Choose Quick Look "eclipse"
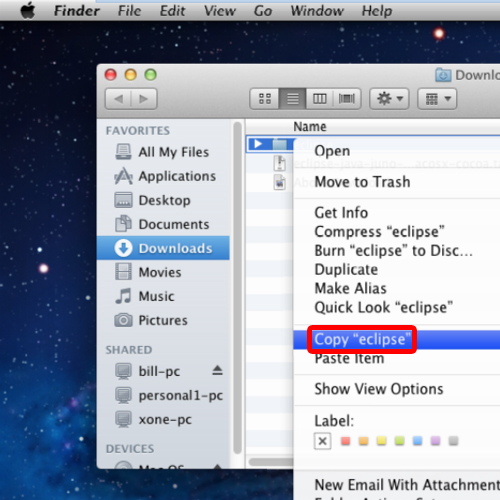The height and width of the screenshot is (500, 500). click(x=397, y=307)
